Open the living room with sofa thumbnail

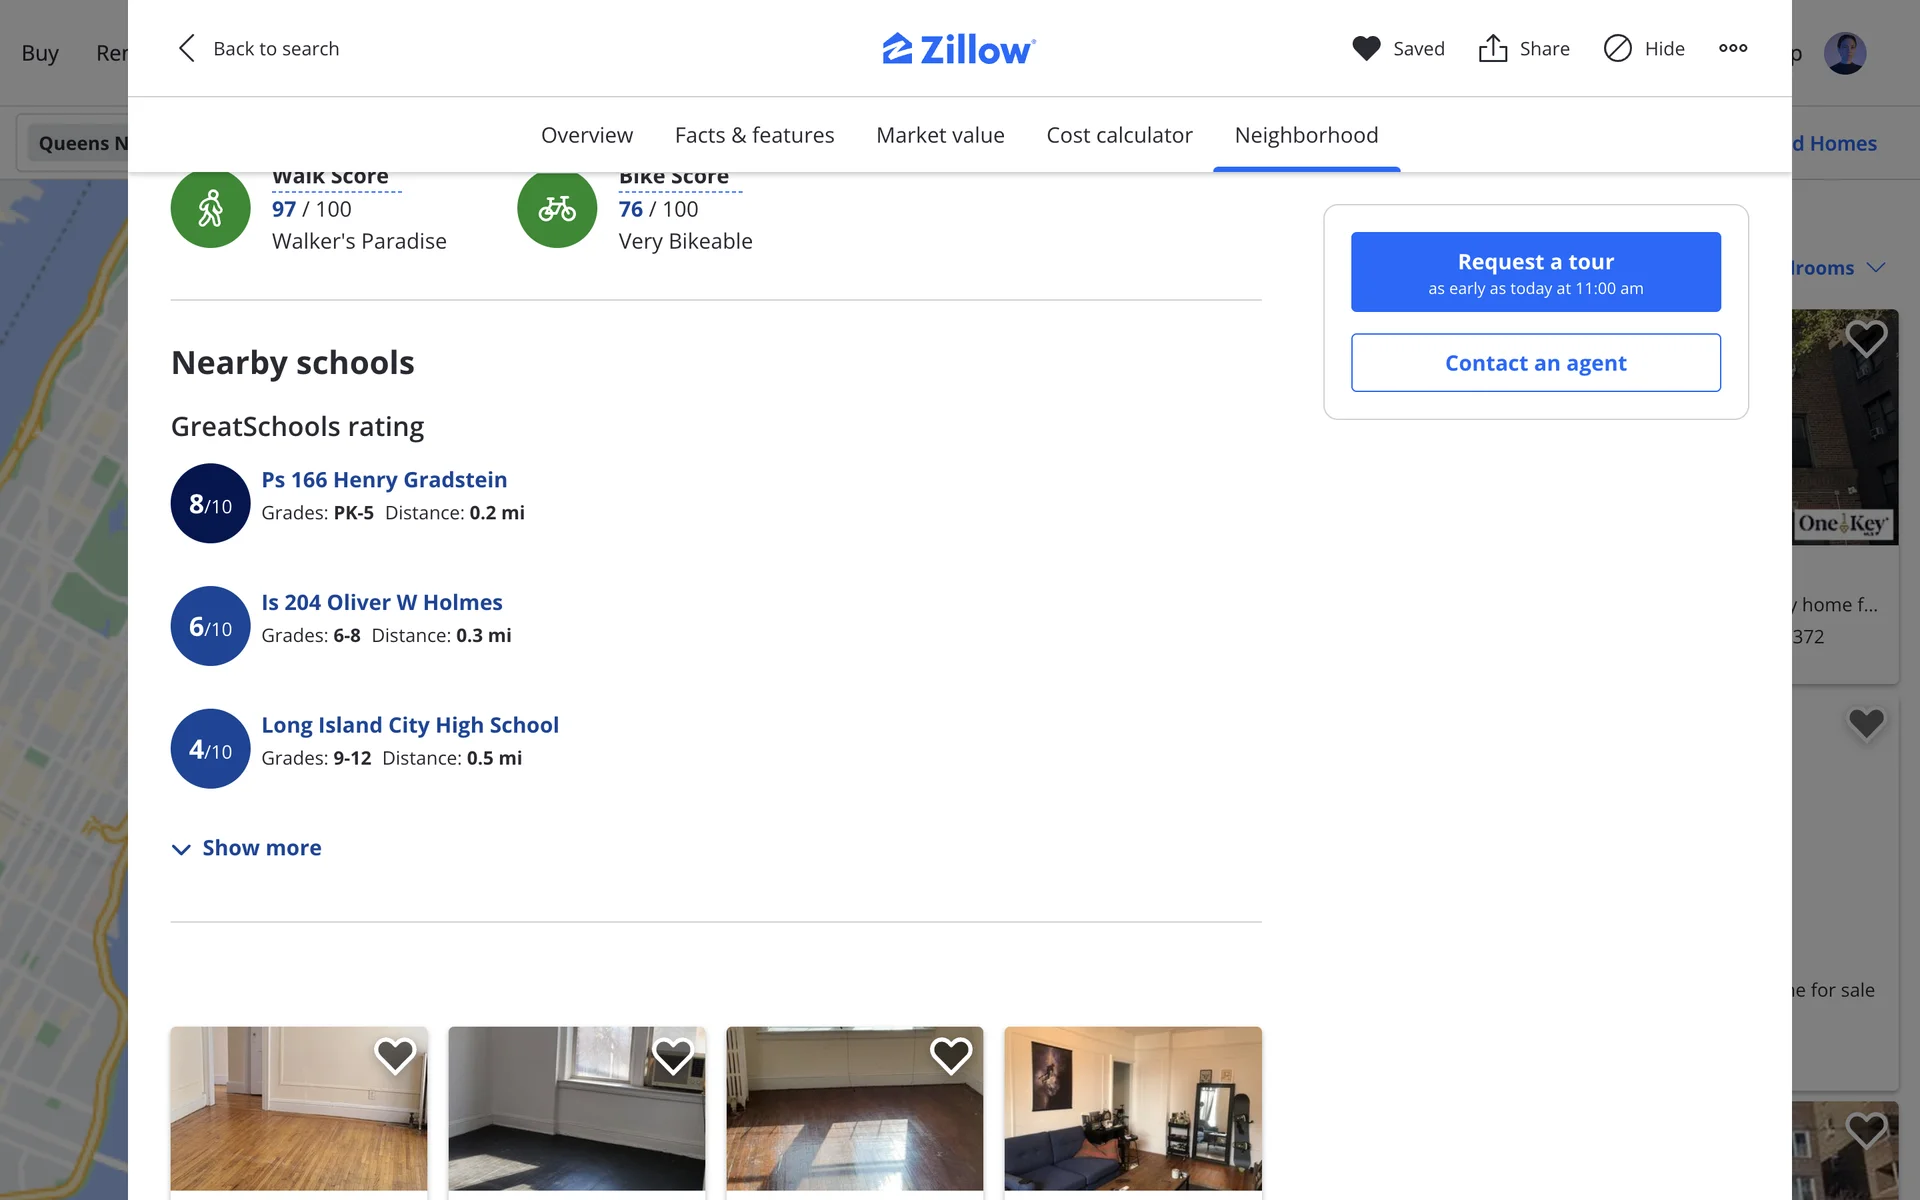1132,1108
